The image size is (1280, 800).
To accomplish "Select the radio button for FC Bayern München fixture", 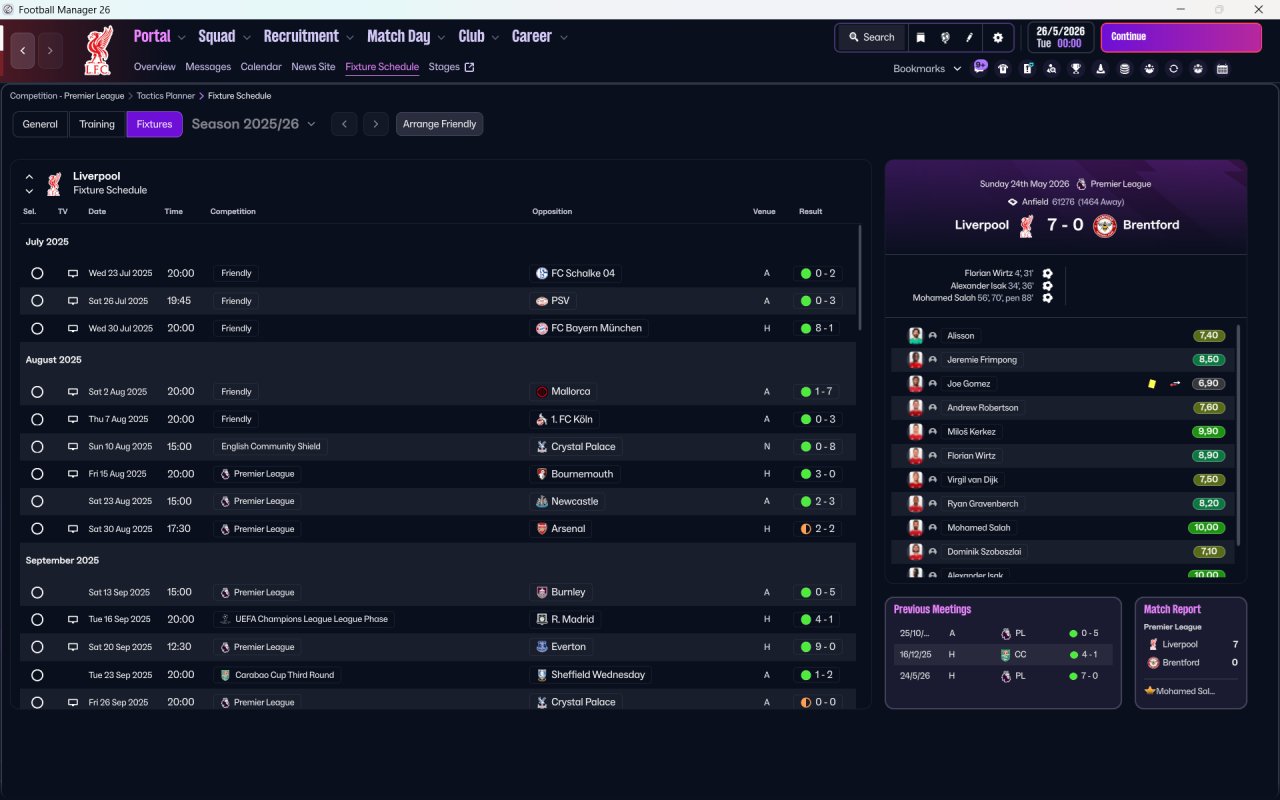I will coord(37,328).
